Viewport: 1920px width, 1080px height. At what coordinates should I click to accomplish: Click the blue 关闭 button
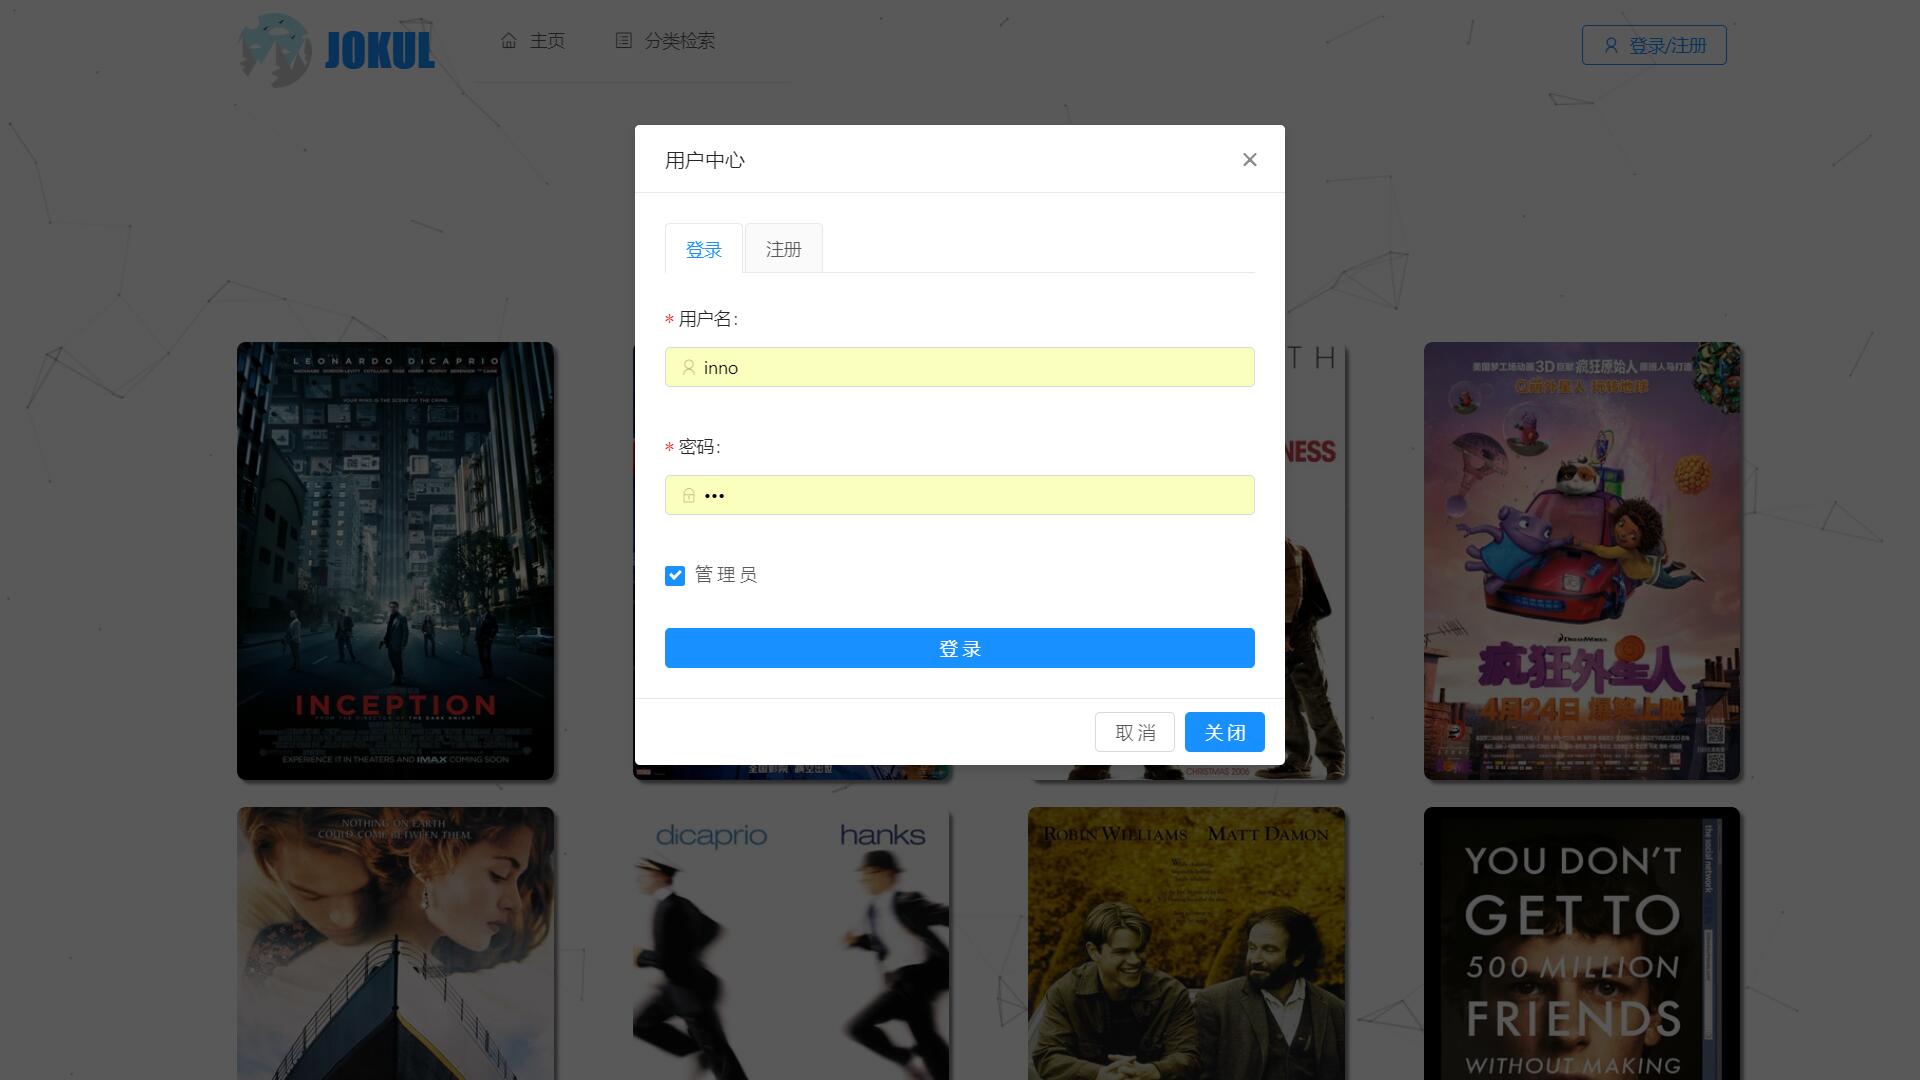(x=1224, y=732)
